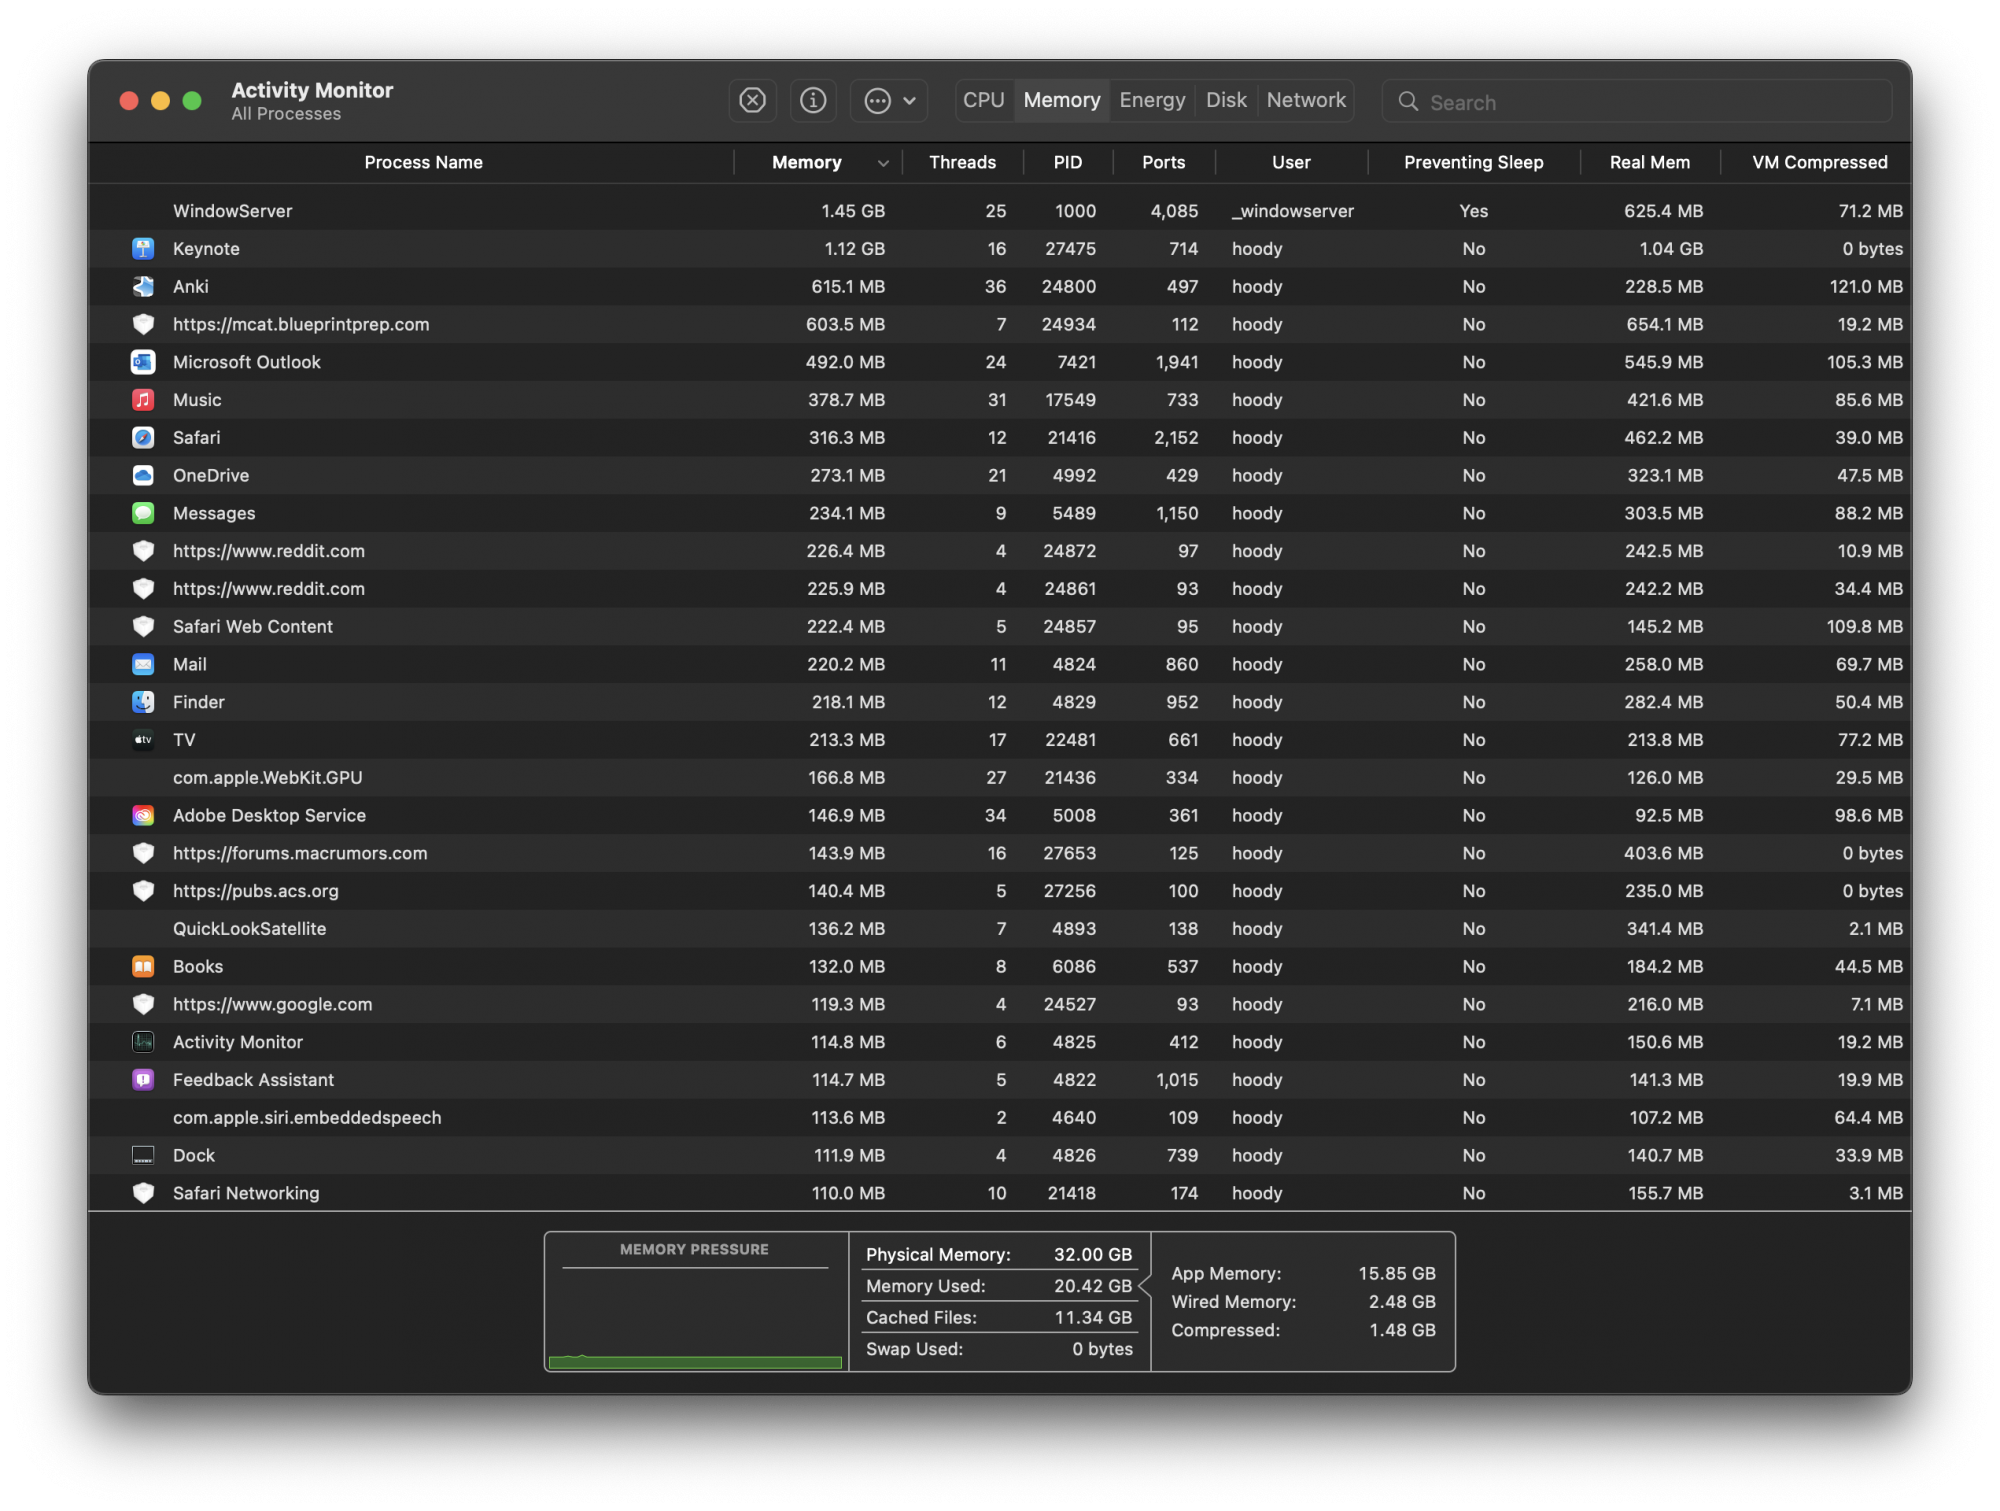2000x1511 pixels.
Task: Click the Memory Pressure graph
Action: click(x=695, y=1320)
